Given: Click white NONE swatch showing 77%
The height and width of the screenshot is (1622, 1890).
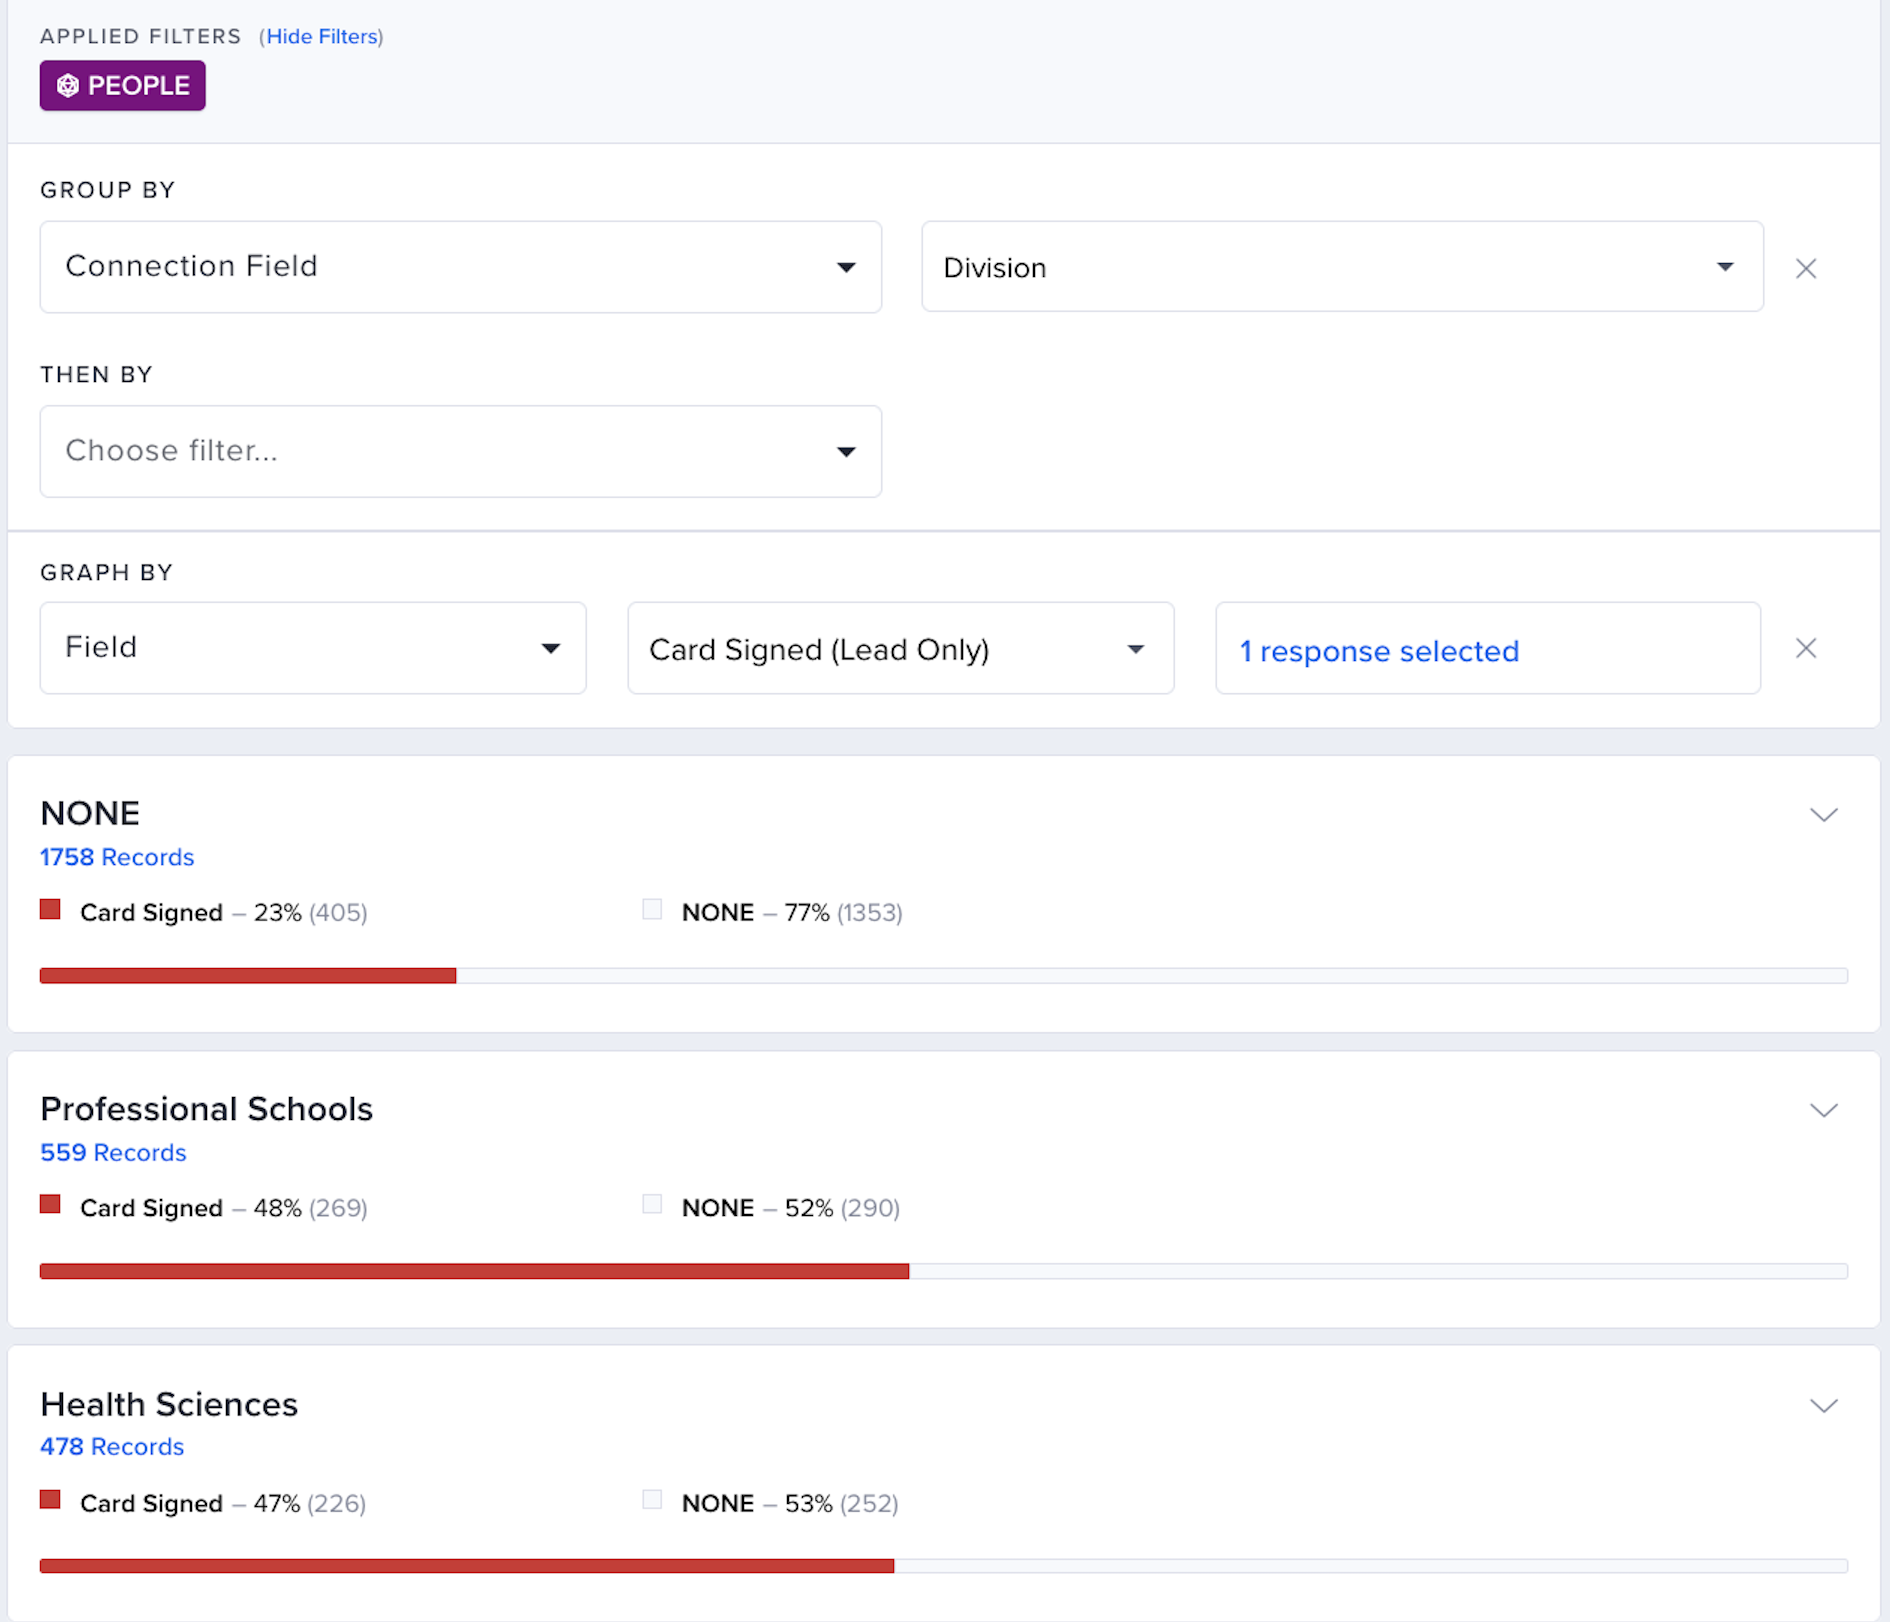Looking at the screenshot, I should (x=652, y=909).
